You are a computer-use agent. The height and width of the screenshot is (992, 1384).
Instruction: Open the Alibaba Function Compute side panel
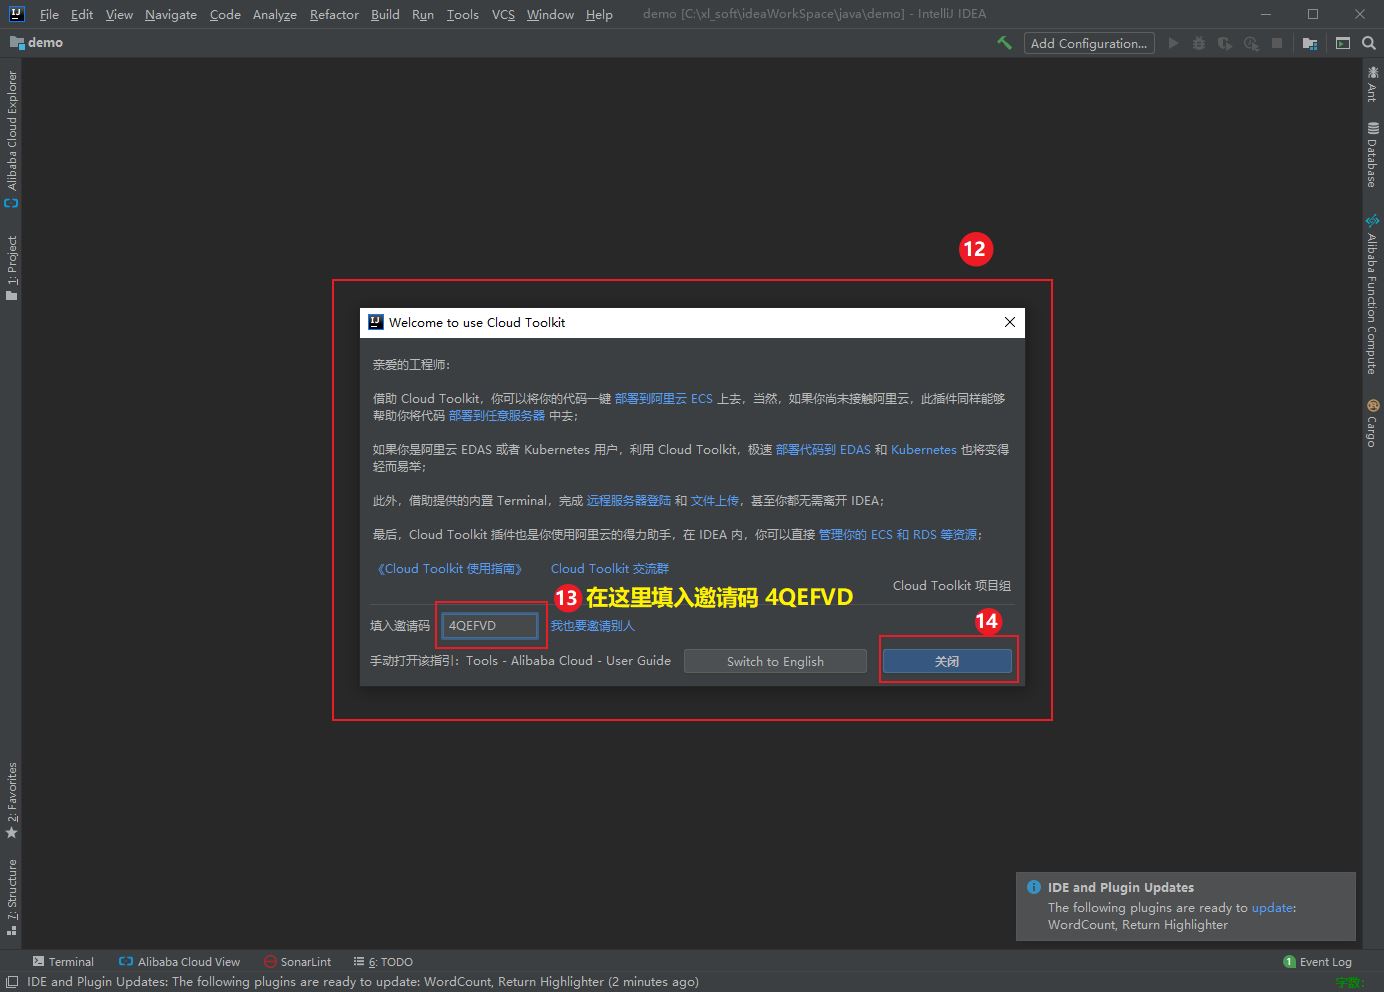pyautogui.click(x=1372, y=294)
